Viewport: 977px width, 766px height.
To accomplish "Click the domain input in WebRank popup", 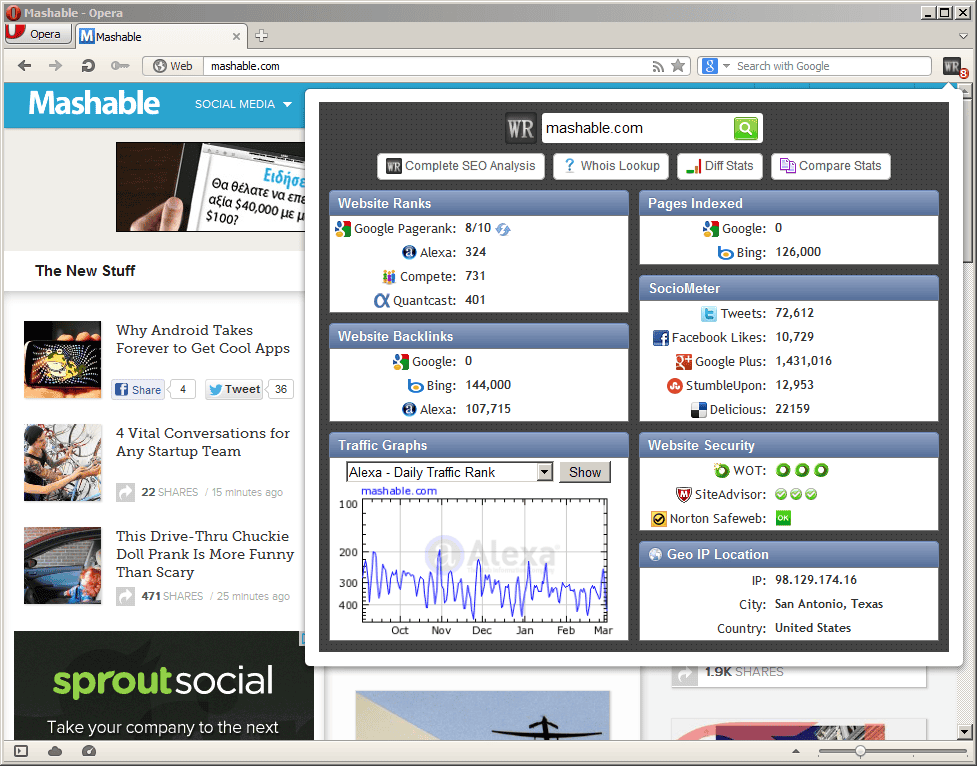I will coord(637,128).
